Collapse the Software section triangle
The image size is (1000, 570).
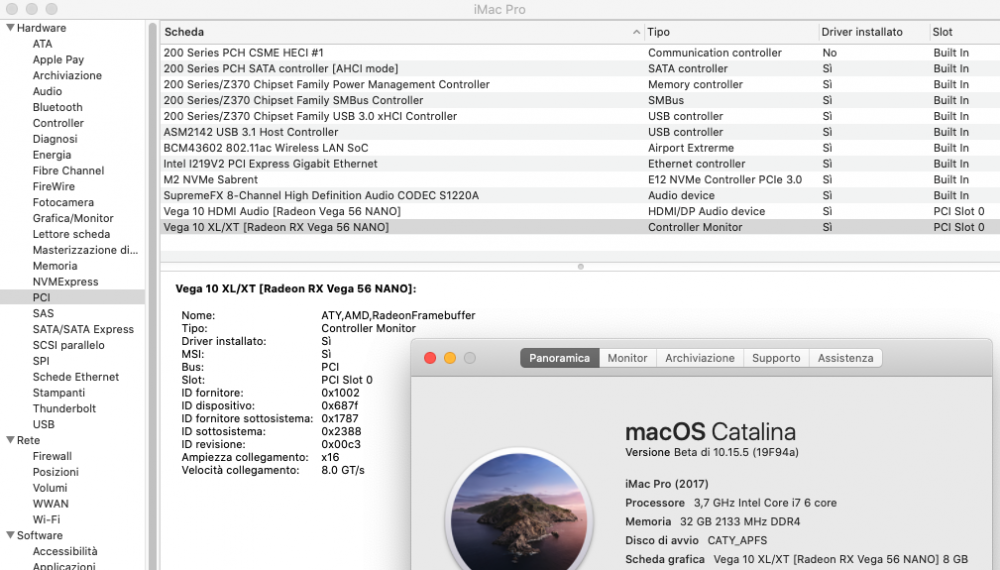point(10,535)
